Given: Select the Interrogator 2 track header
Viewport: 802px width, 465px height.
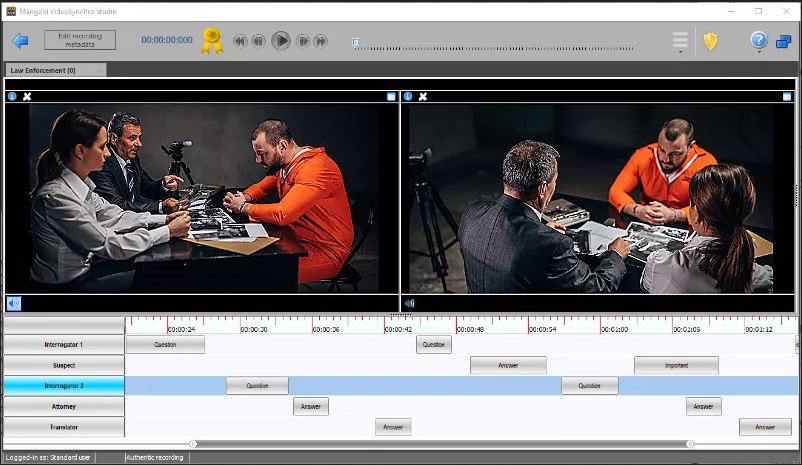Looking at the screenshot, I should click(x=64, y=386).
